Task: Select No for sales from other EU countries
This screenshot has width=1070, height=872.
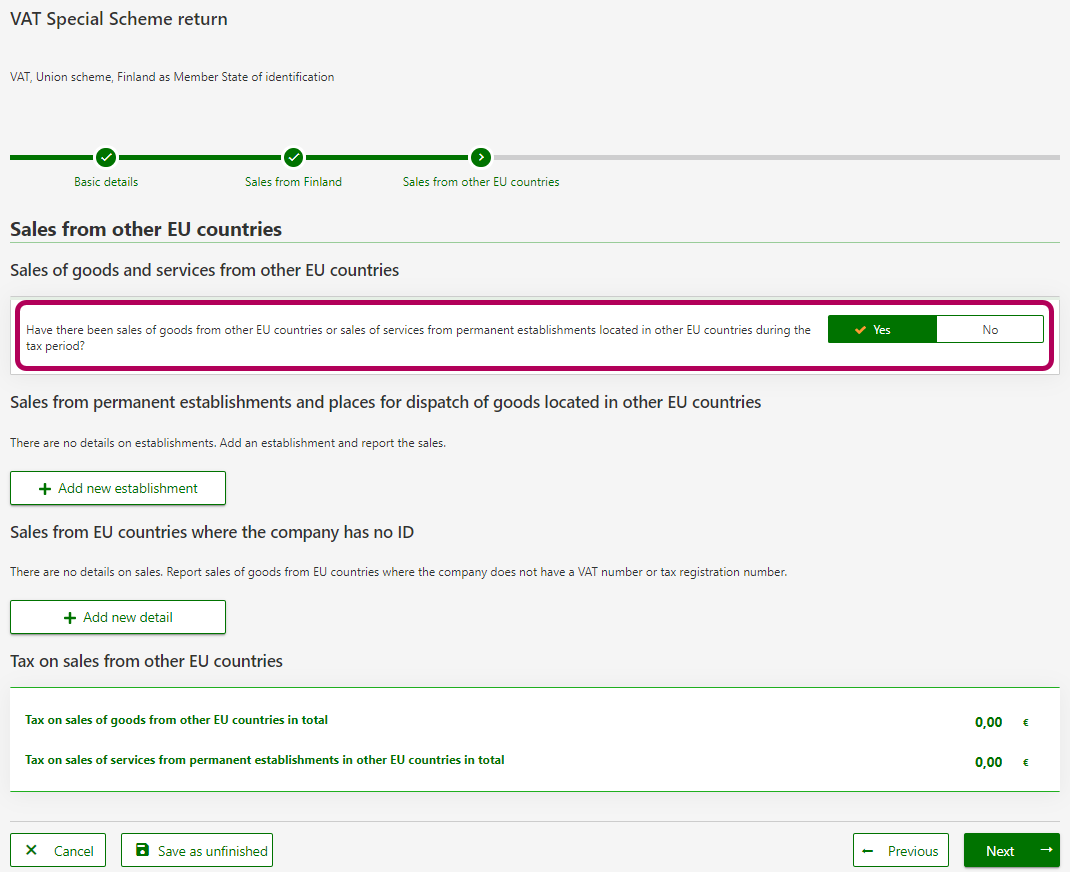Action: tap(990, 330)
